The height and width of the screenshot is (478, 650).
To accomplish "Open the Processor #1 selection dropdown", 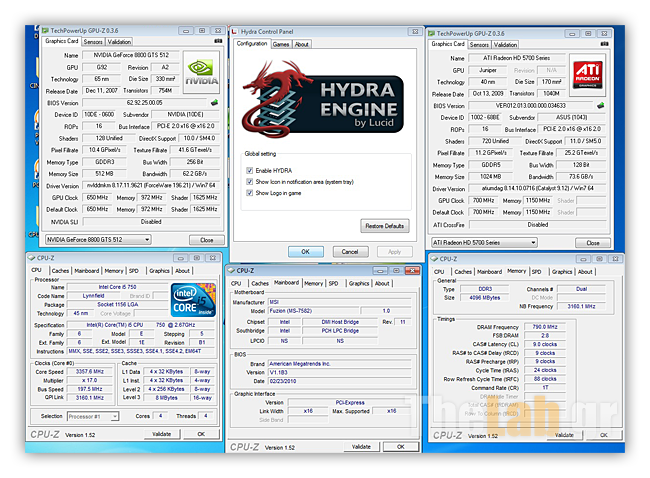I will 93,416.
